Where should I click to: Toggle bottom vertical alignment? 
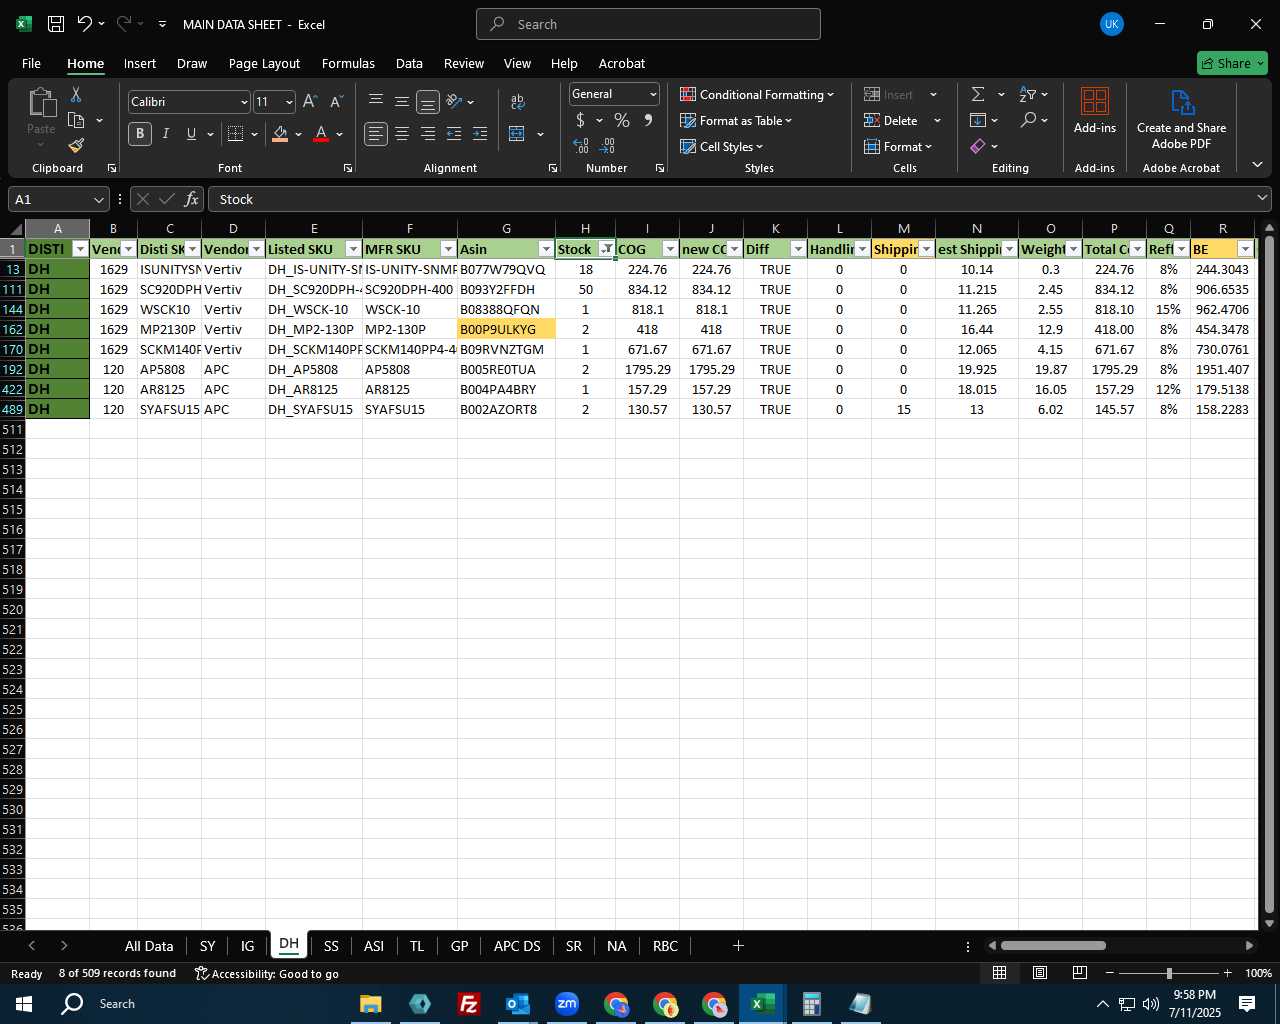click(x=428, y=102)
